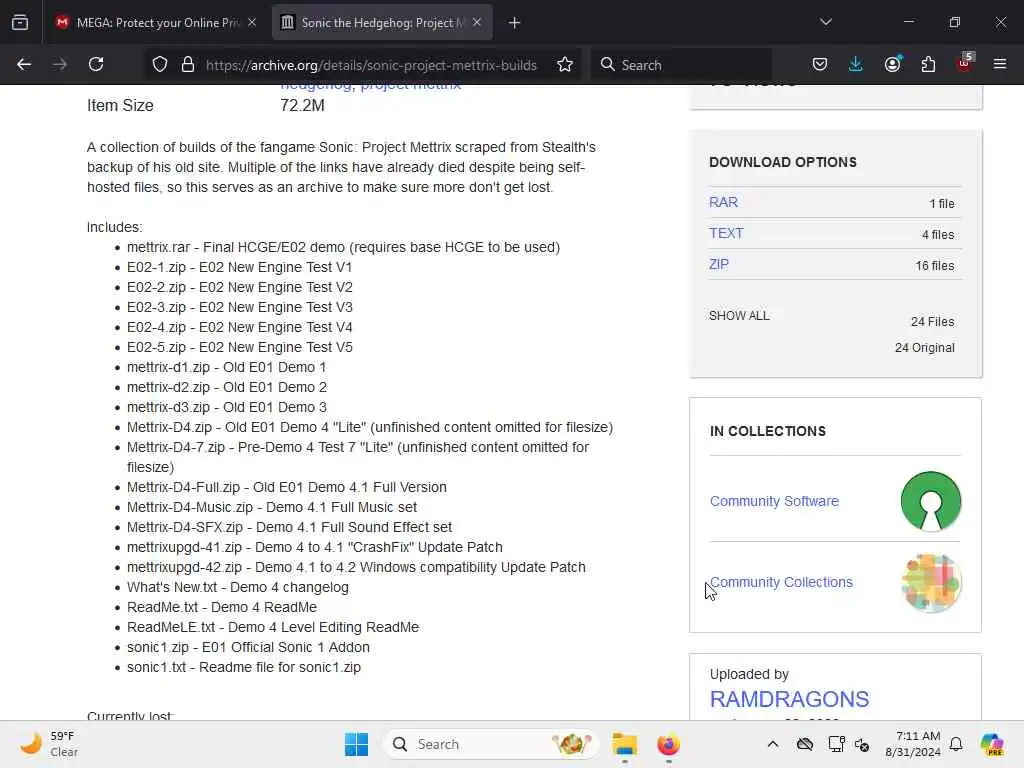1024x768 pixels.
Task: Reload the archive.org page
Action: [96, 65]
